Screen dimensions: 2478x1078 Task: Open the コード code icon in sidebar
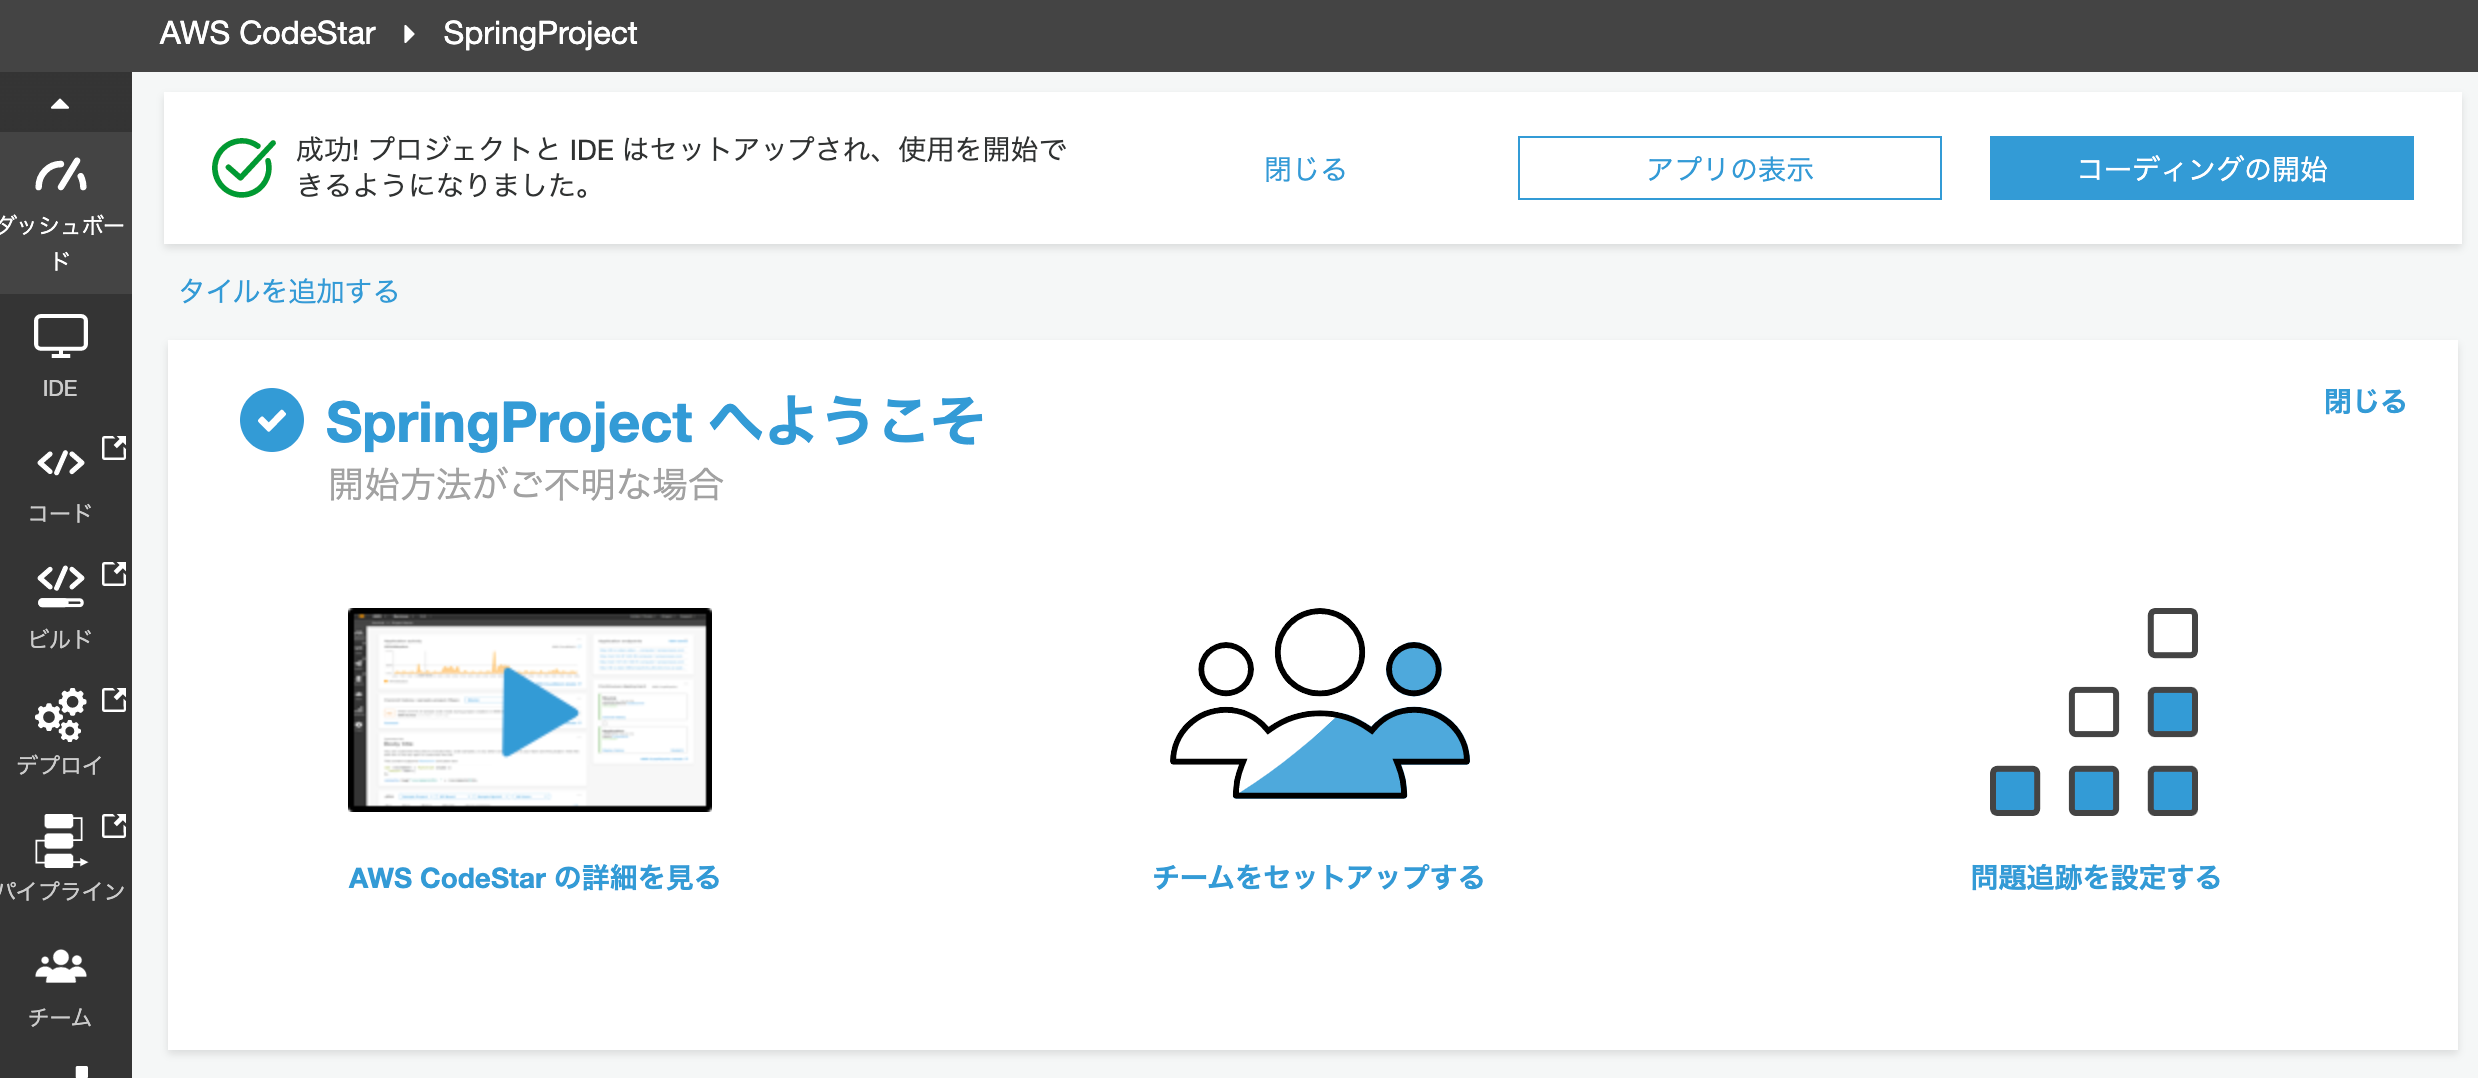(x=61, y=463)
